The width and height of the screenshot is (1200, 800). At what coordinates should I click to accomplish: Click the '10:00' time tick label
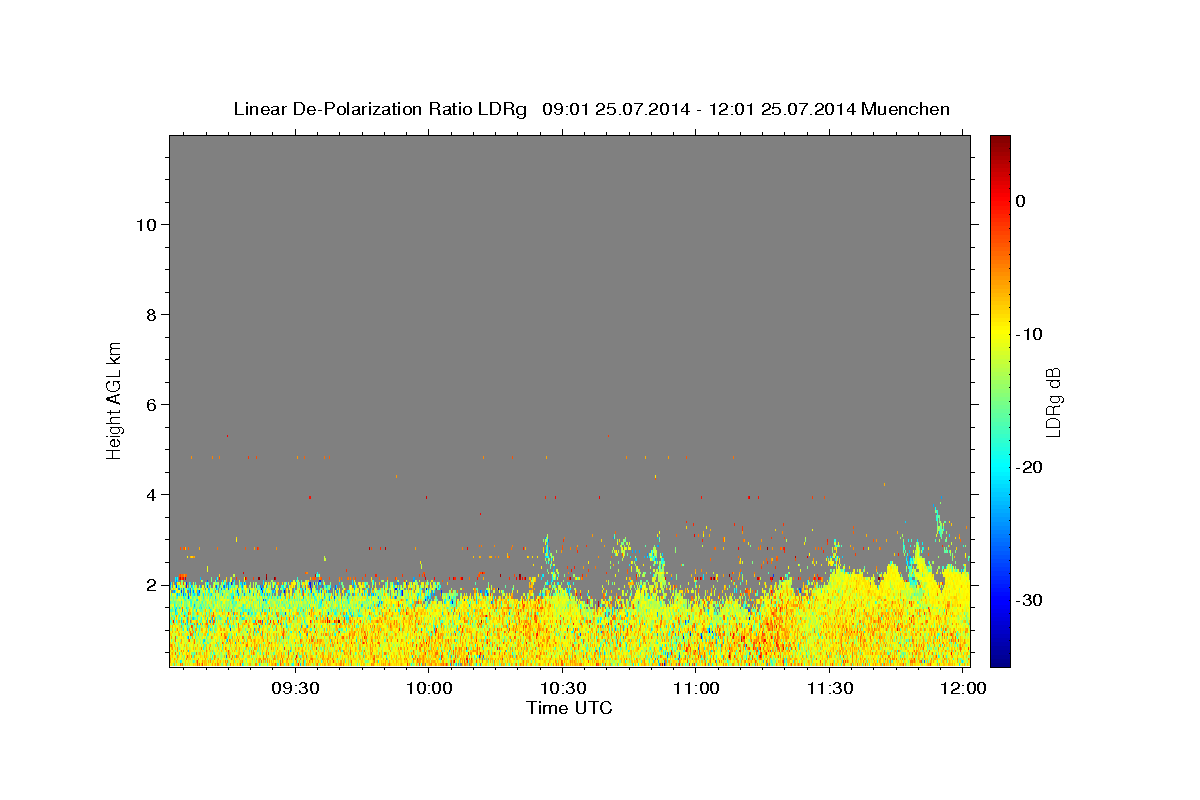pyautogui.click(x=428, y=689)
